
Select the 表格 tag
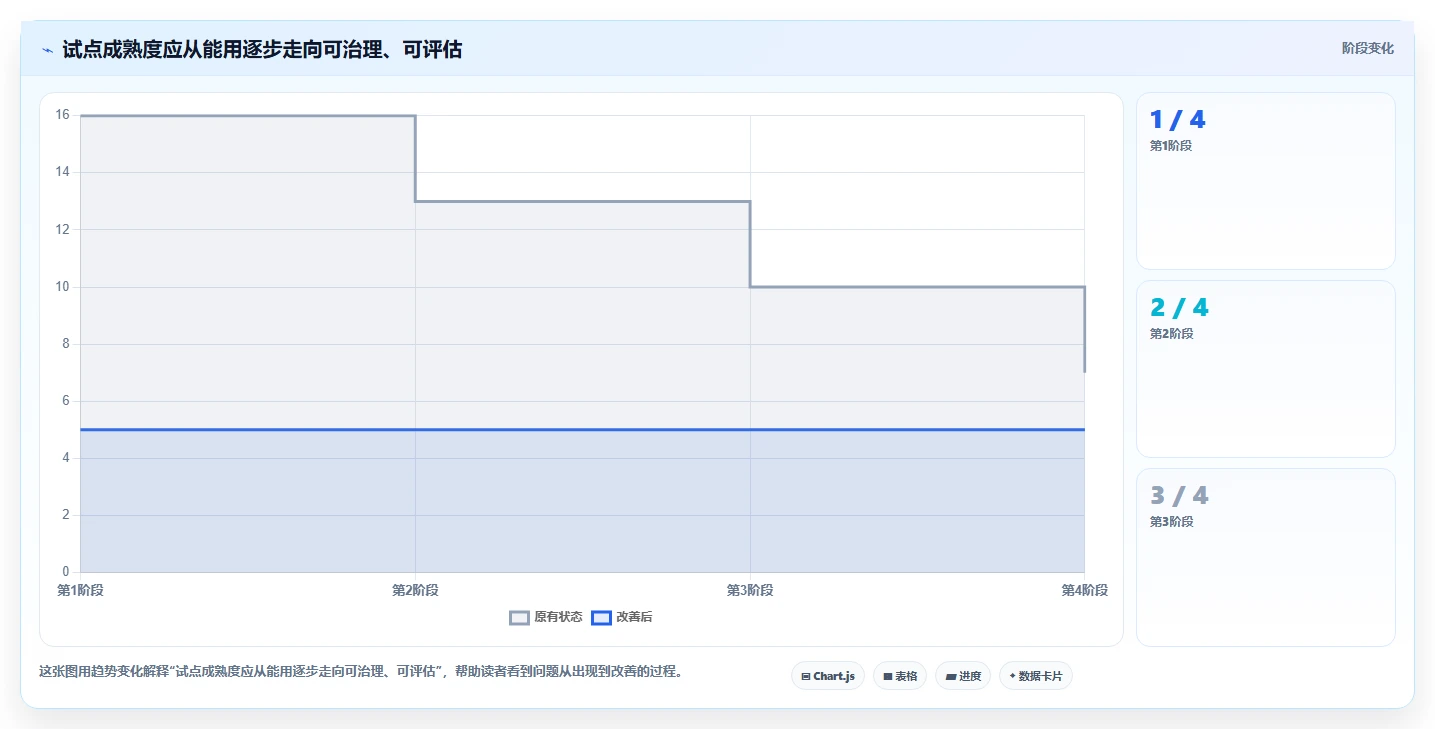click(900, 676)
